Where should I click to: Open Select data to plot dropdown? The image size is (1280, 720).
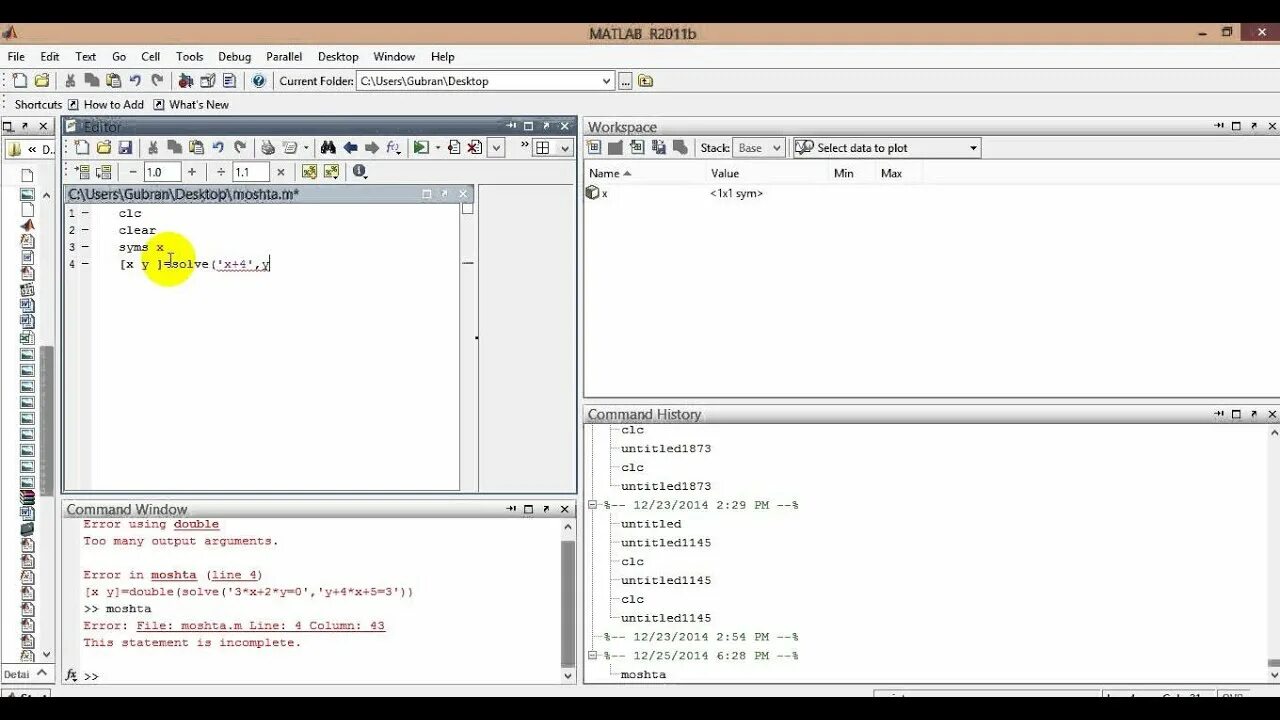pyautogui.click(x=887, y=148)
